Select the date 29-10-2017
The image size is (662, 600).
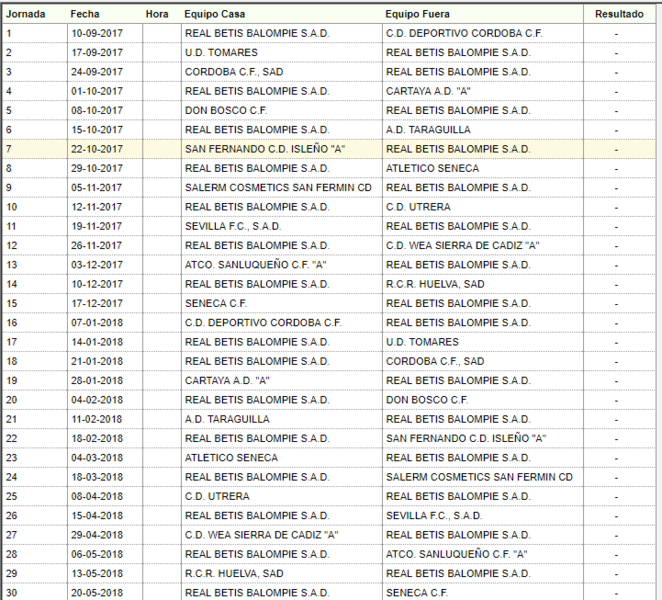97,168
